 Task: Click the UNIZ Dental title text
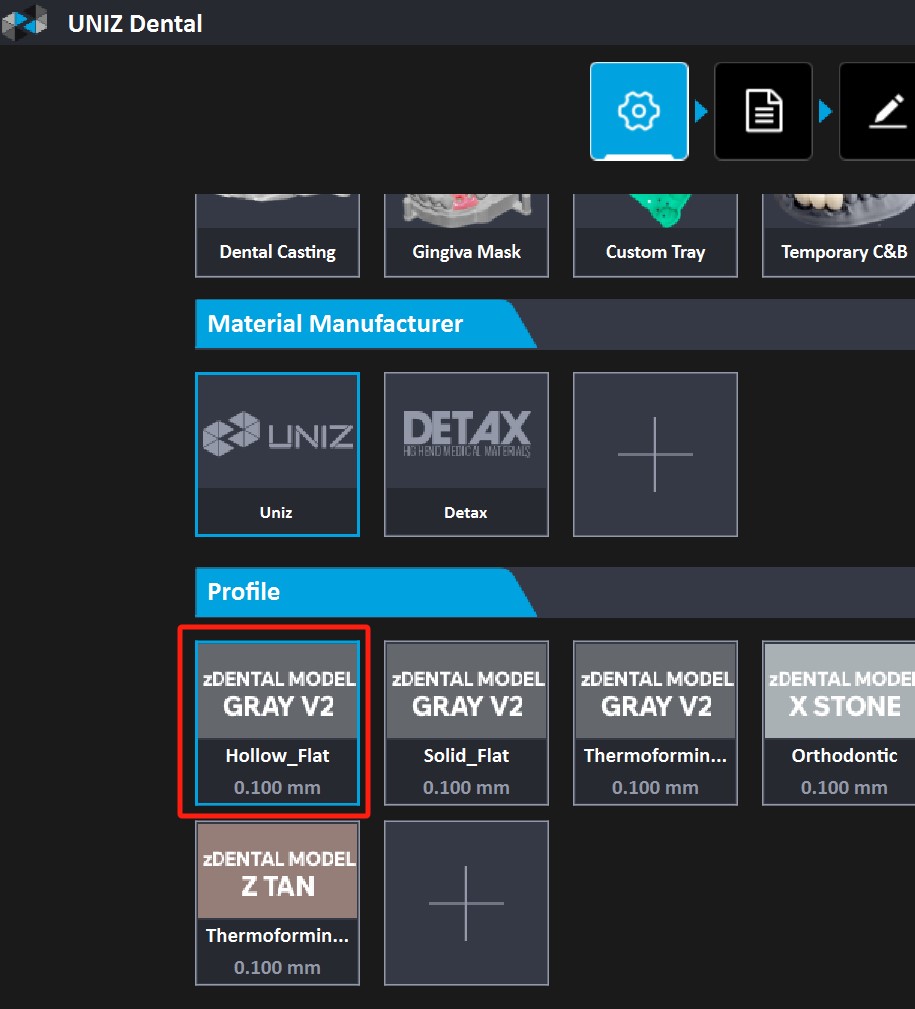(135, 24)
